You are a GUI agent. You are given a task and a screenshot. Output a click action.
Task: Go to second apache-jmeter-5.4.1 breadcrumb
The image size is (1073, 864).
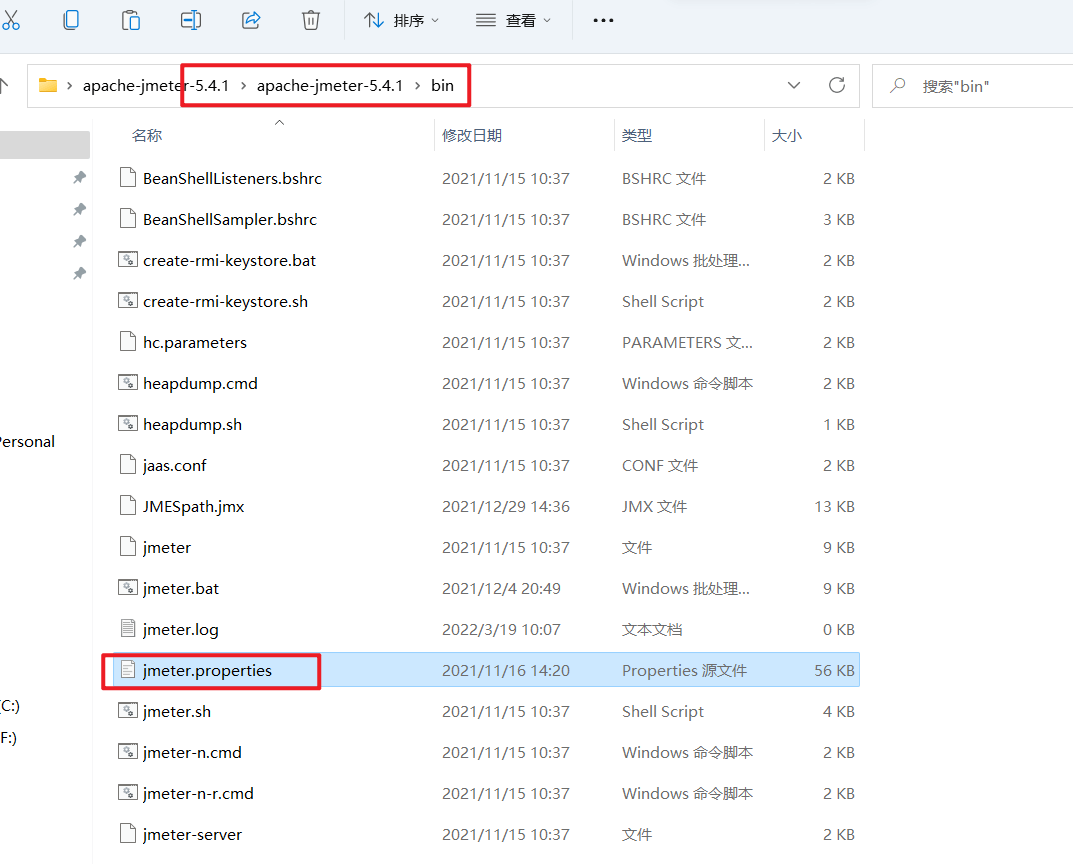330,86
